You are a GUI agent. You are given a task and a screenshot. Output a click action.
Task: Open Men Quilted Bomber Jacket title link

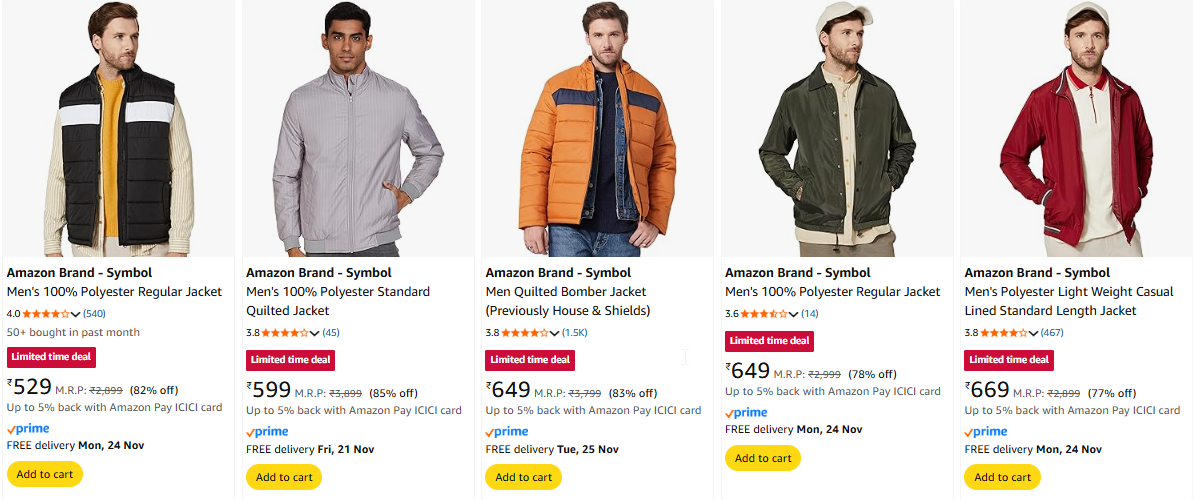tap(566, 292)
